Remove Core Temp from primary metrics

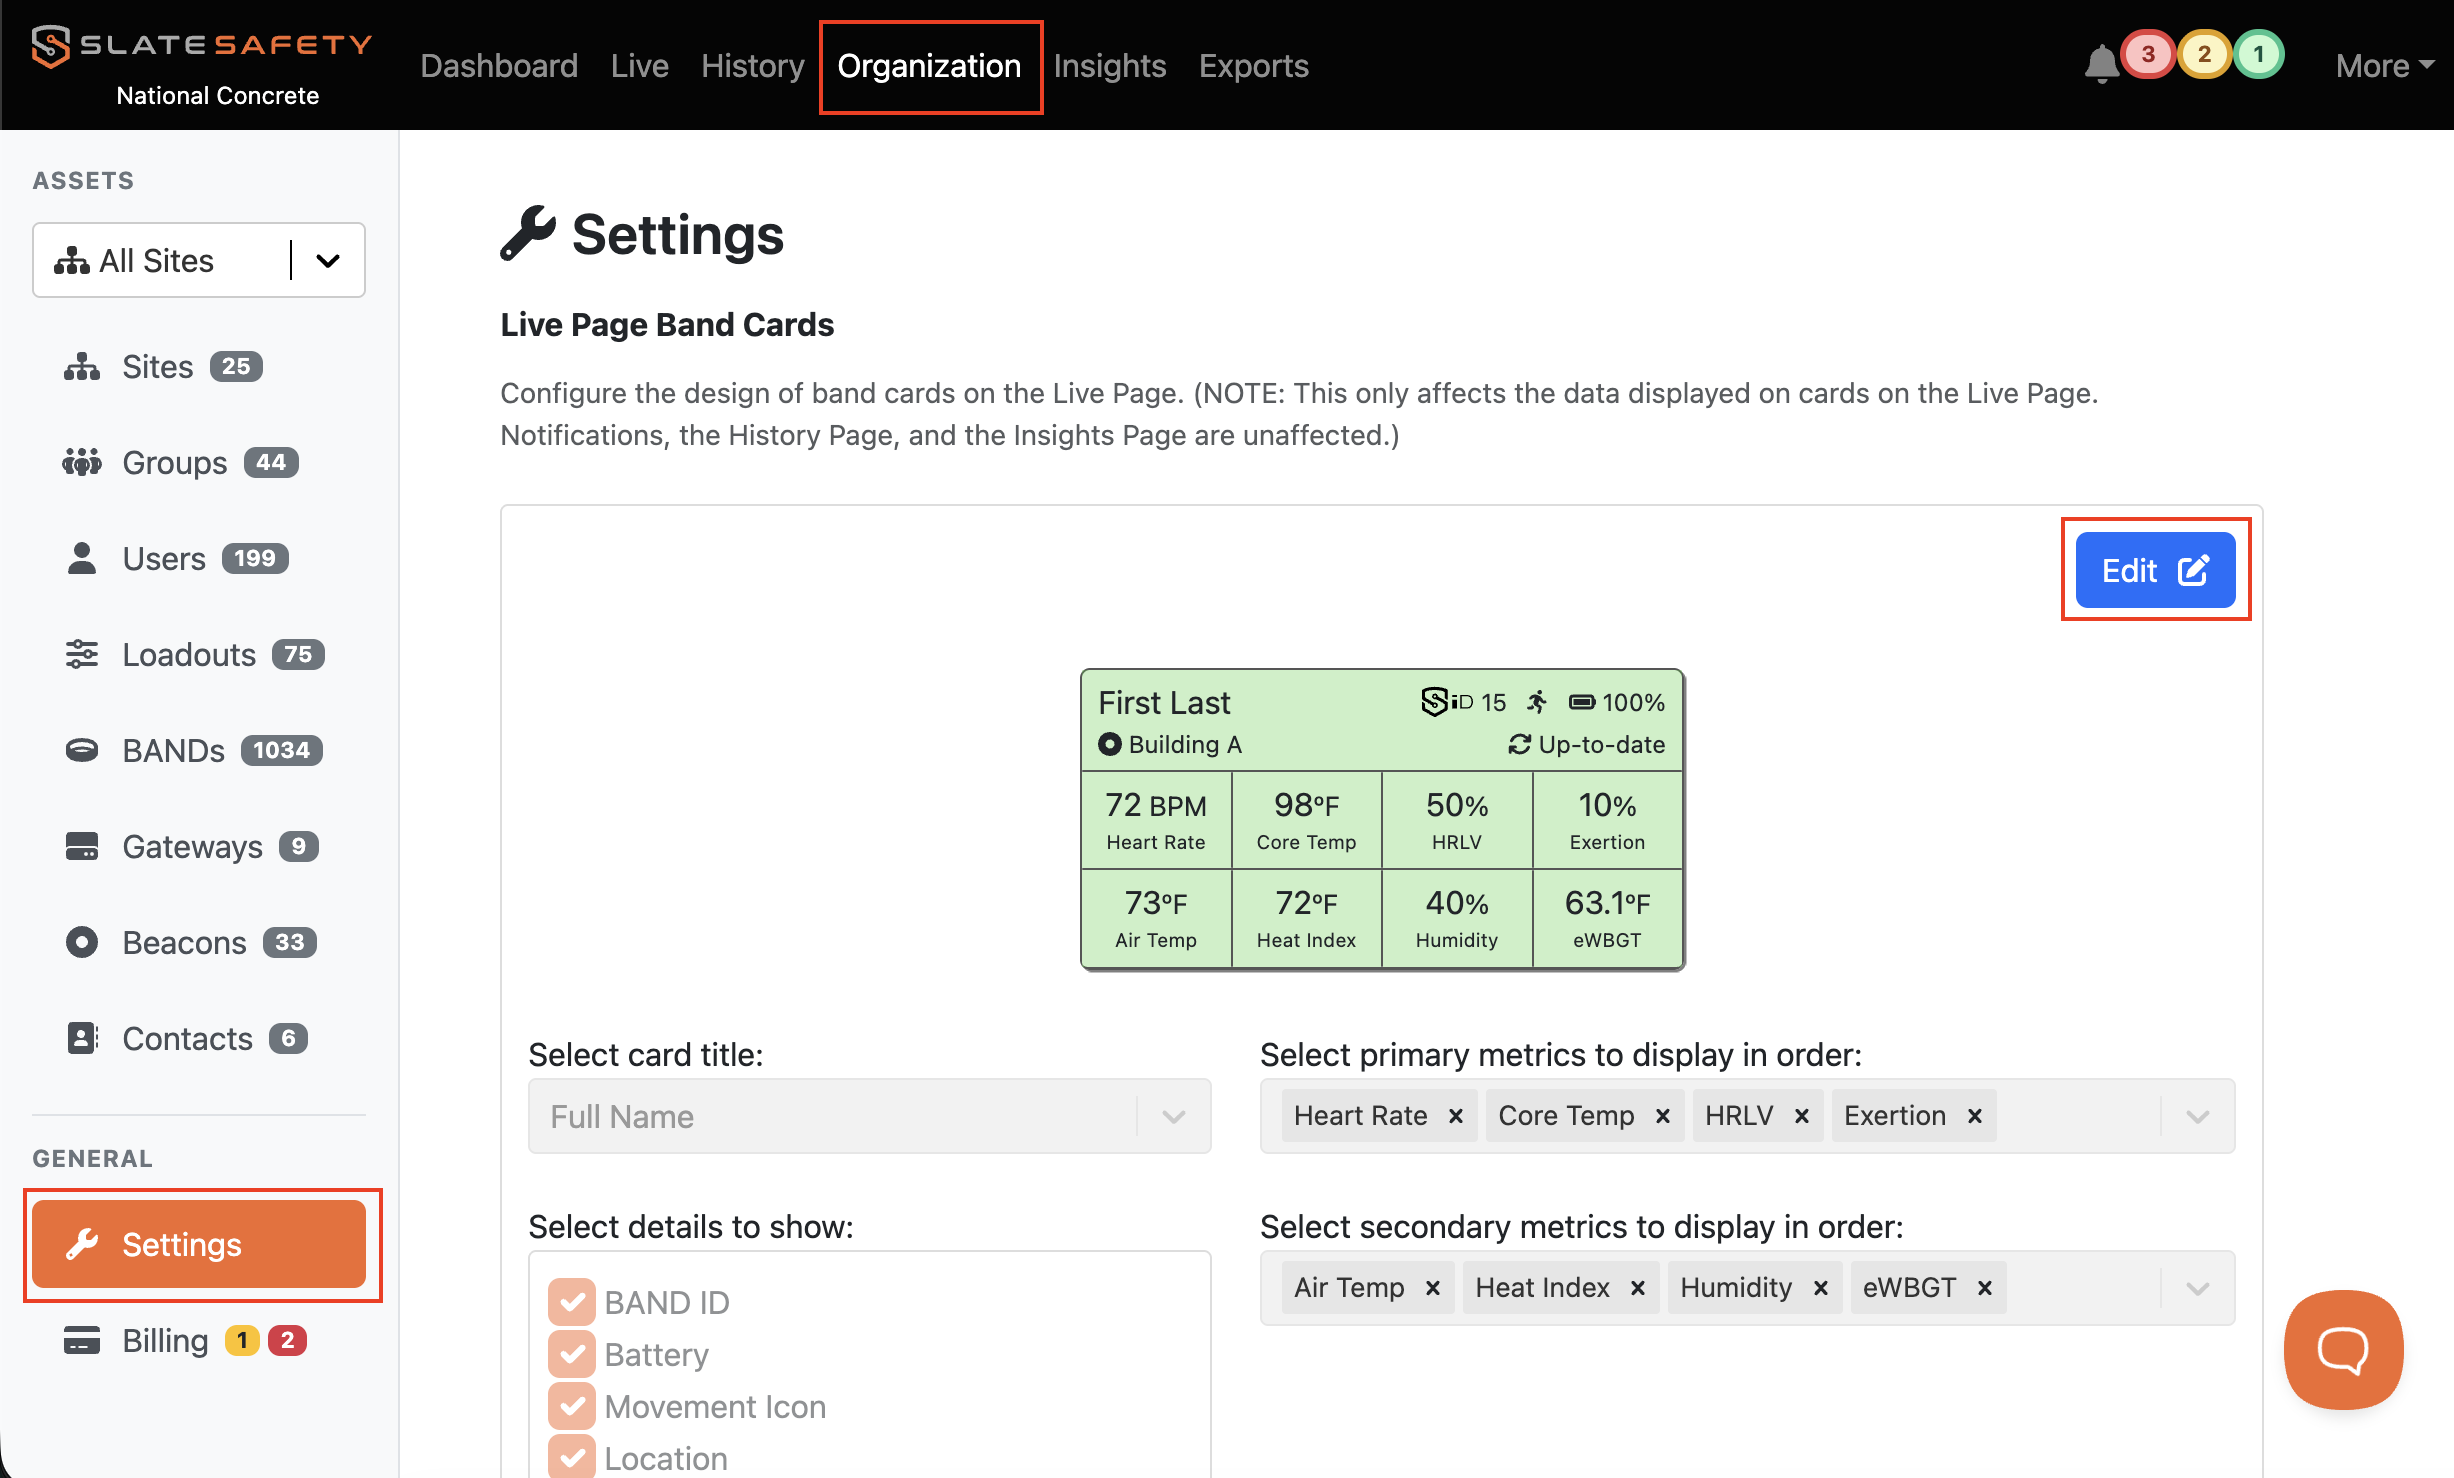1663,1116
